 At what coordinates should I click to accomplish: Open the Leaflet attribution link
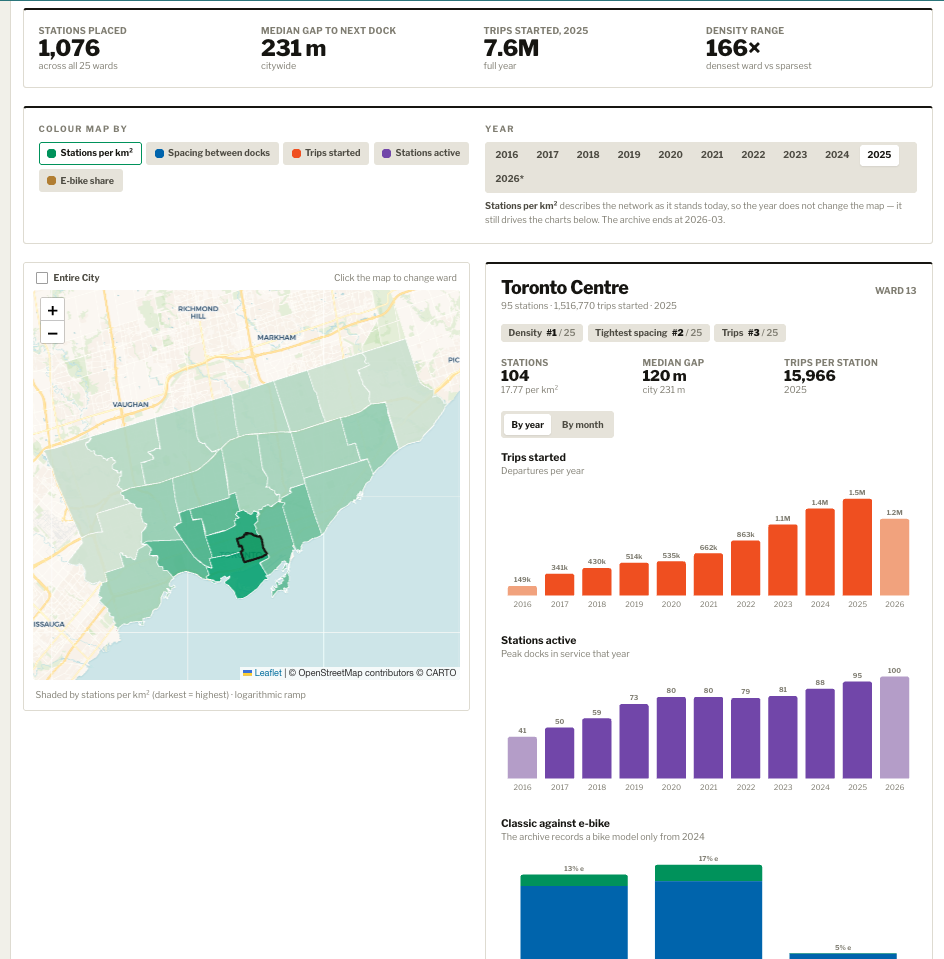pos(268,673)
